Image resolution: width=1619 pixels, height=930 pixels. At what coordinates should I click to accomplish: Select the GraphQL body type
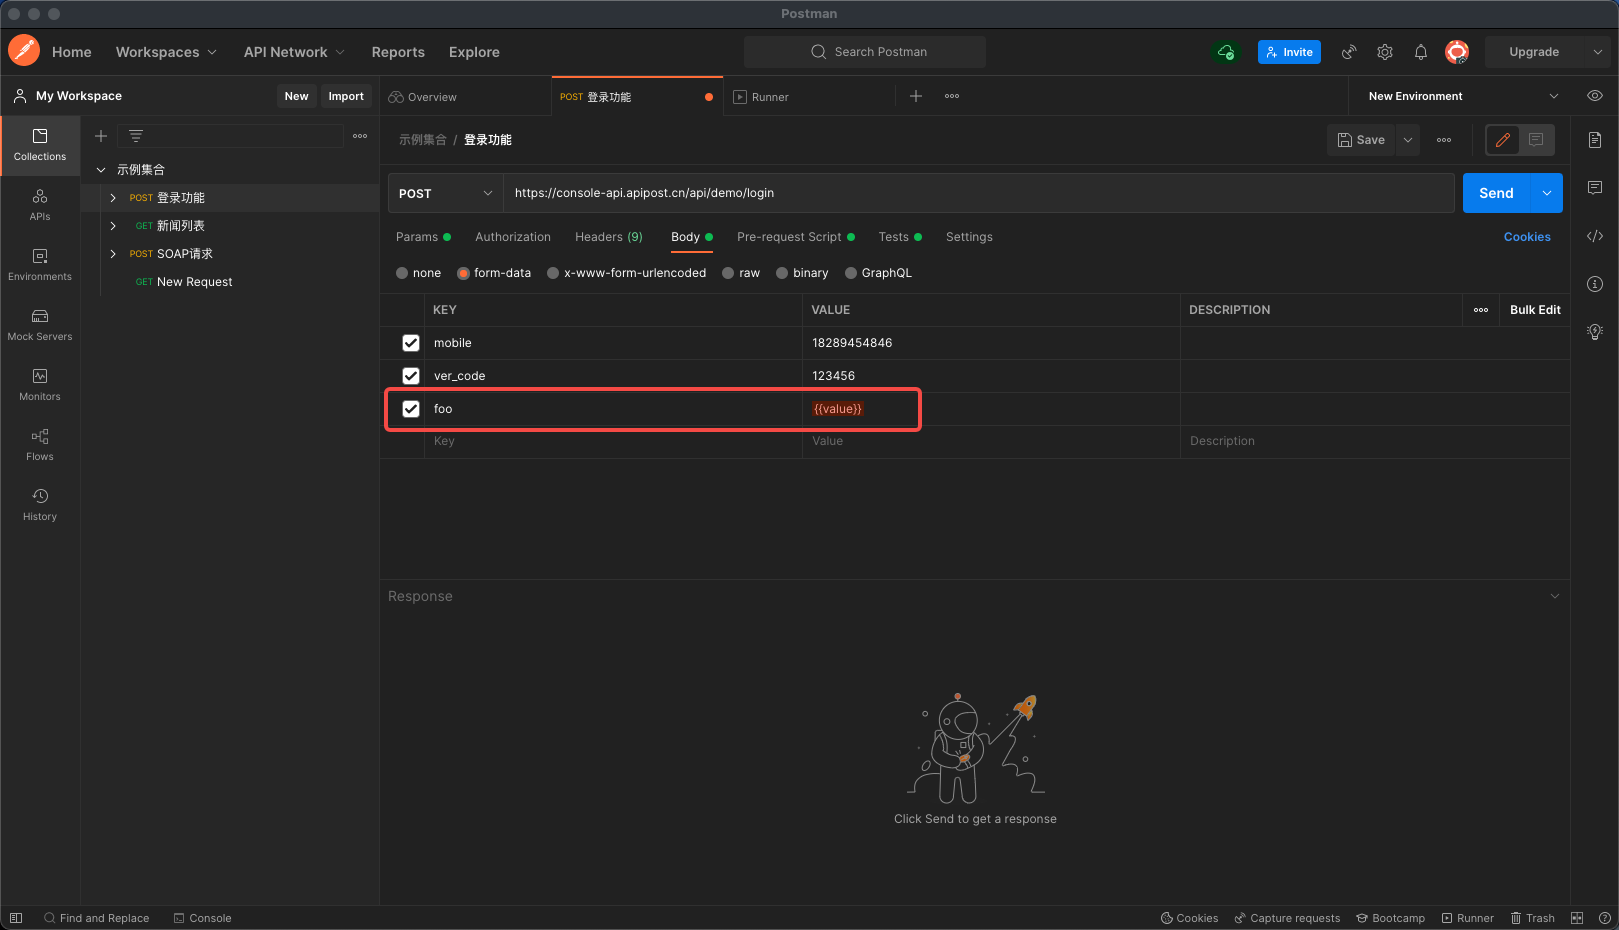tap(851, 273)
